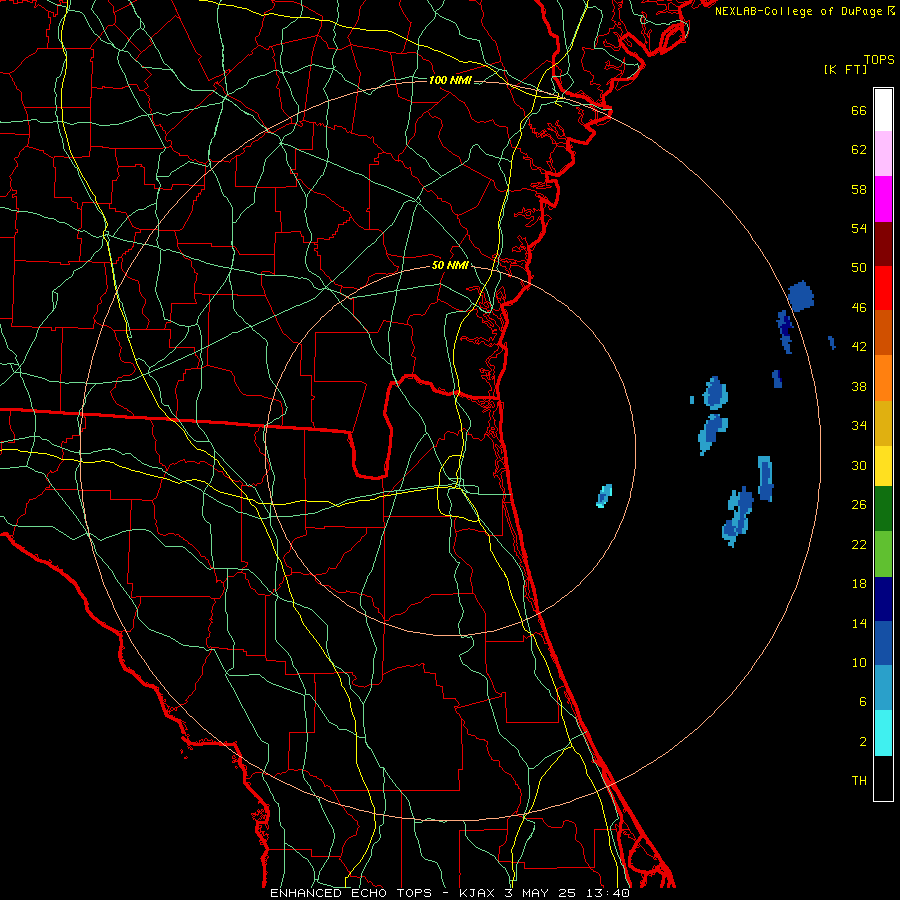Click the magenta 54-58 legend swatch
The height and width of the screenshot is (900, 900).
coord(883,199)
